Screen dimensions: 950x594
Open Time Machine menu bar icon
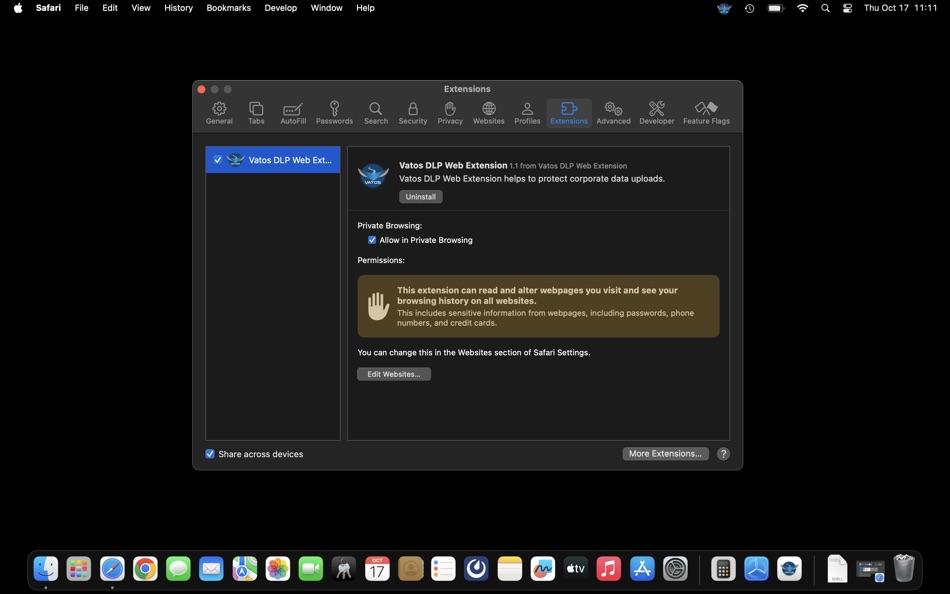(749, 8)
